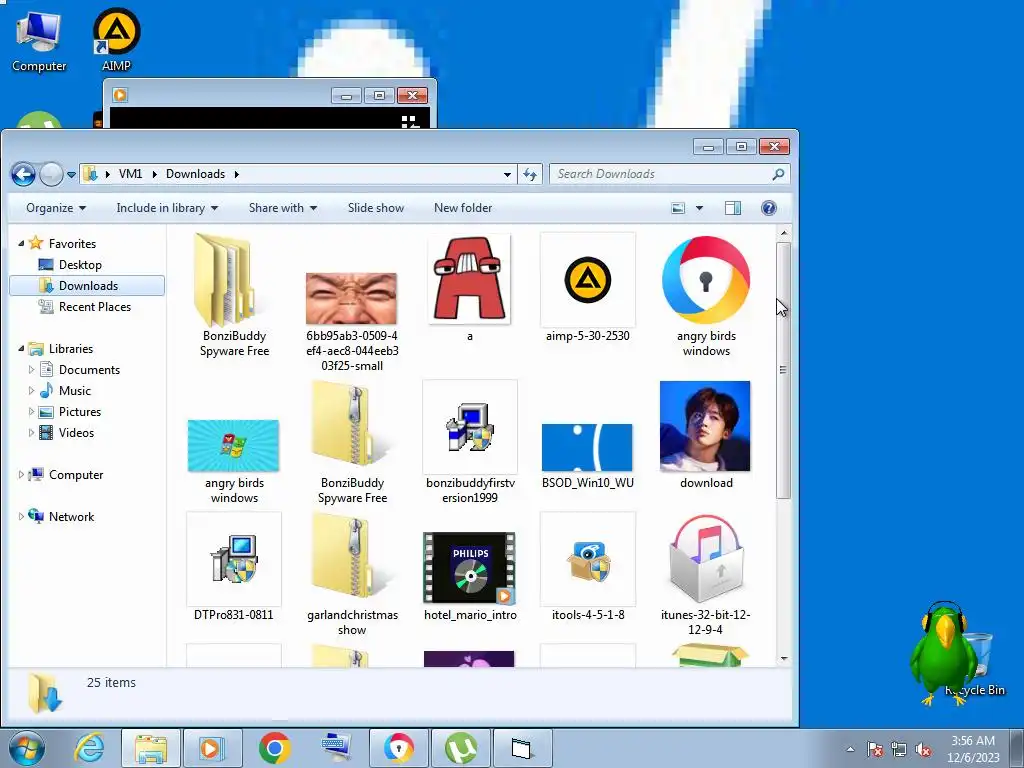Toggle the preview pane
This screenshot has height=768, width=1024.
tap(733, 208)
